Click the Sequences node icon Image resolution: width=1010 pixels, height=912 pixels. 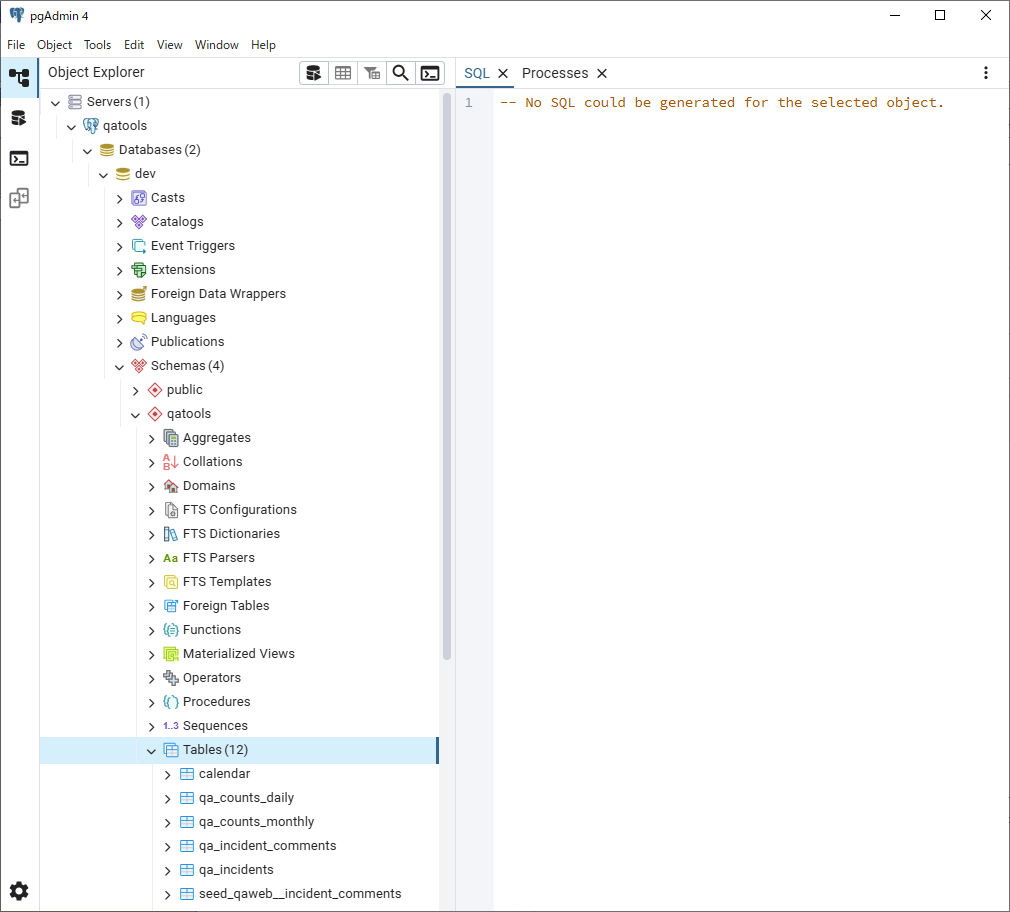tap(171, 726)
